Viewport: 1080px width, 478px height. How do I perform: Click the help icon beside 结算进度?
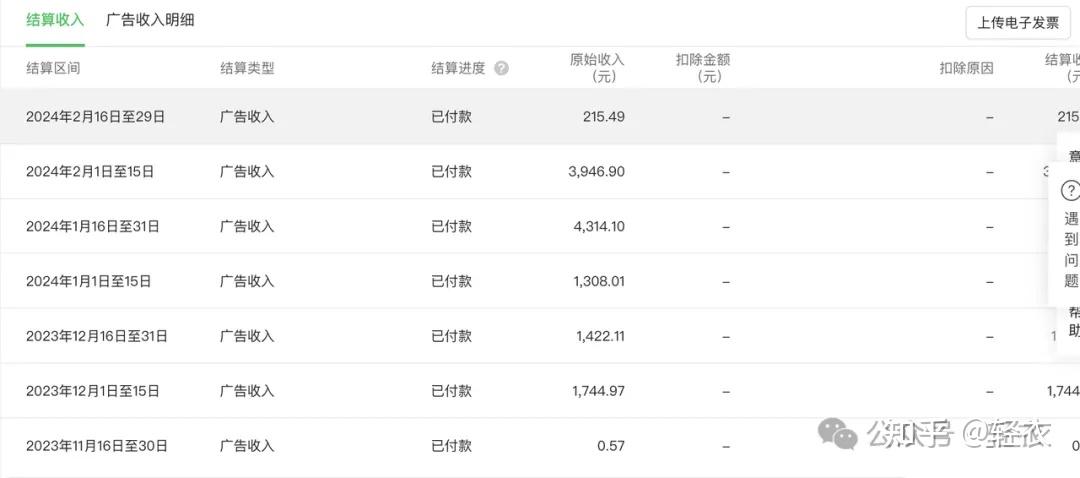tap(501, 69)
